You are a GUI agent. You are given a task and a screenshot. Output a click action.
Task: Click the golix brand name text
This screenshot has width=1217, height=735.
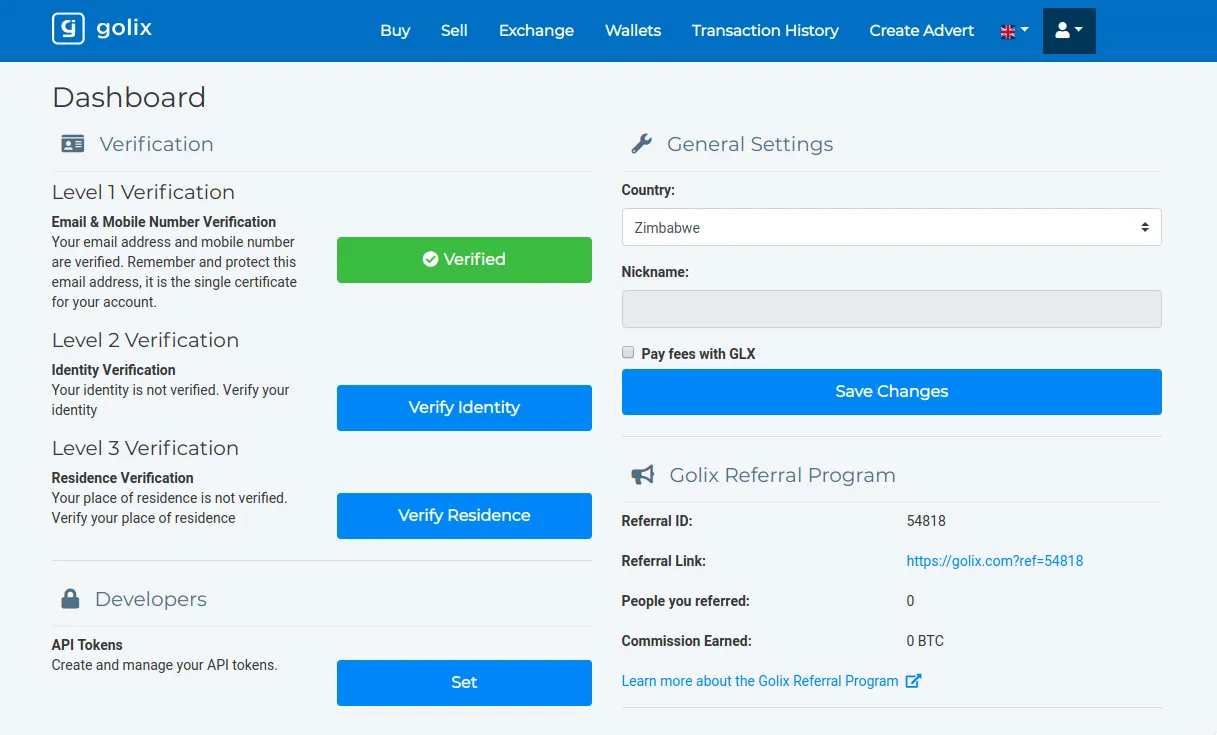pyautogui.click(x=124, y=28)
